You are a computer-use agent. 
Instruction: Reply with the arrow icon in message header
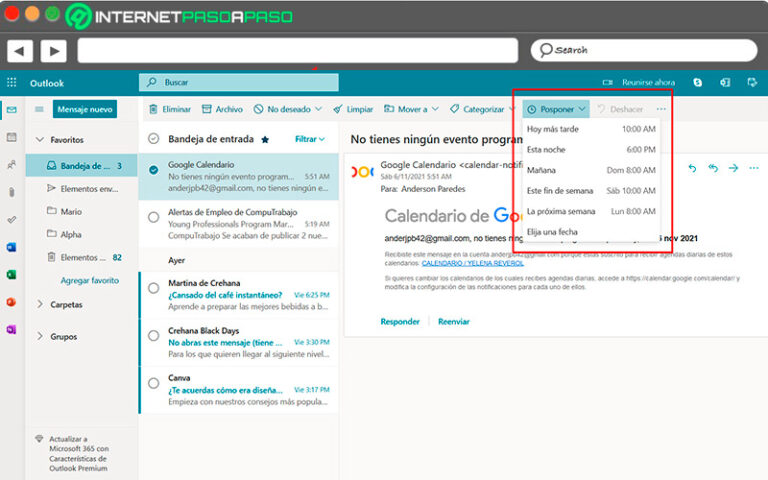(x=692, y=168)
